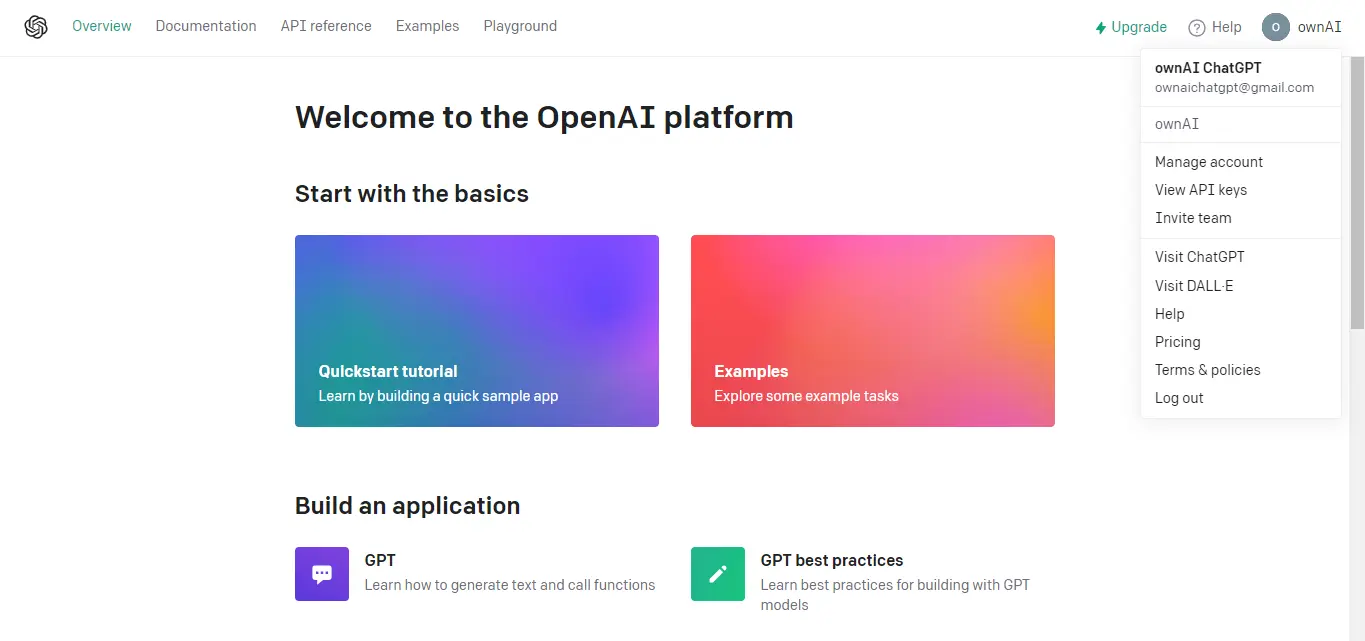The image size is (1365, 641).
Task: Click the ownAI user avatar circle
Action: coord(1276,27)
